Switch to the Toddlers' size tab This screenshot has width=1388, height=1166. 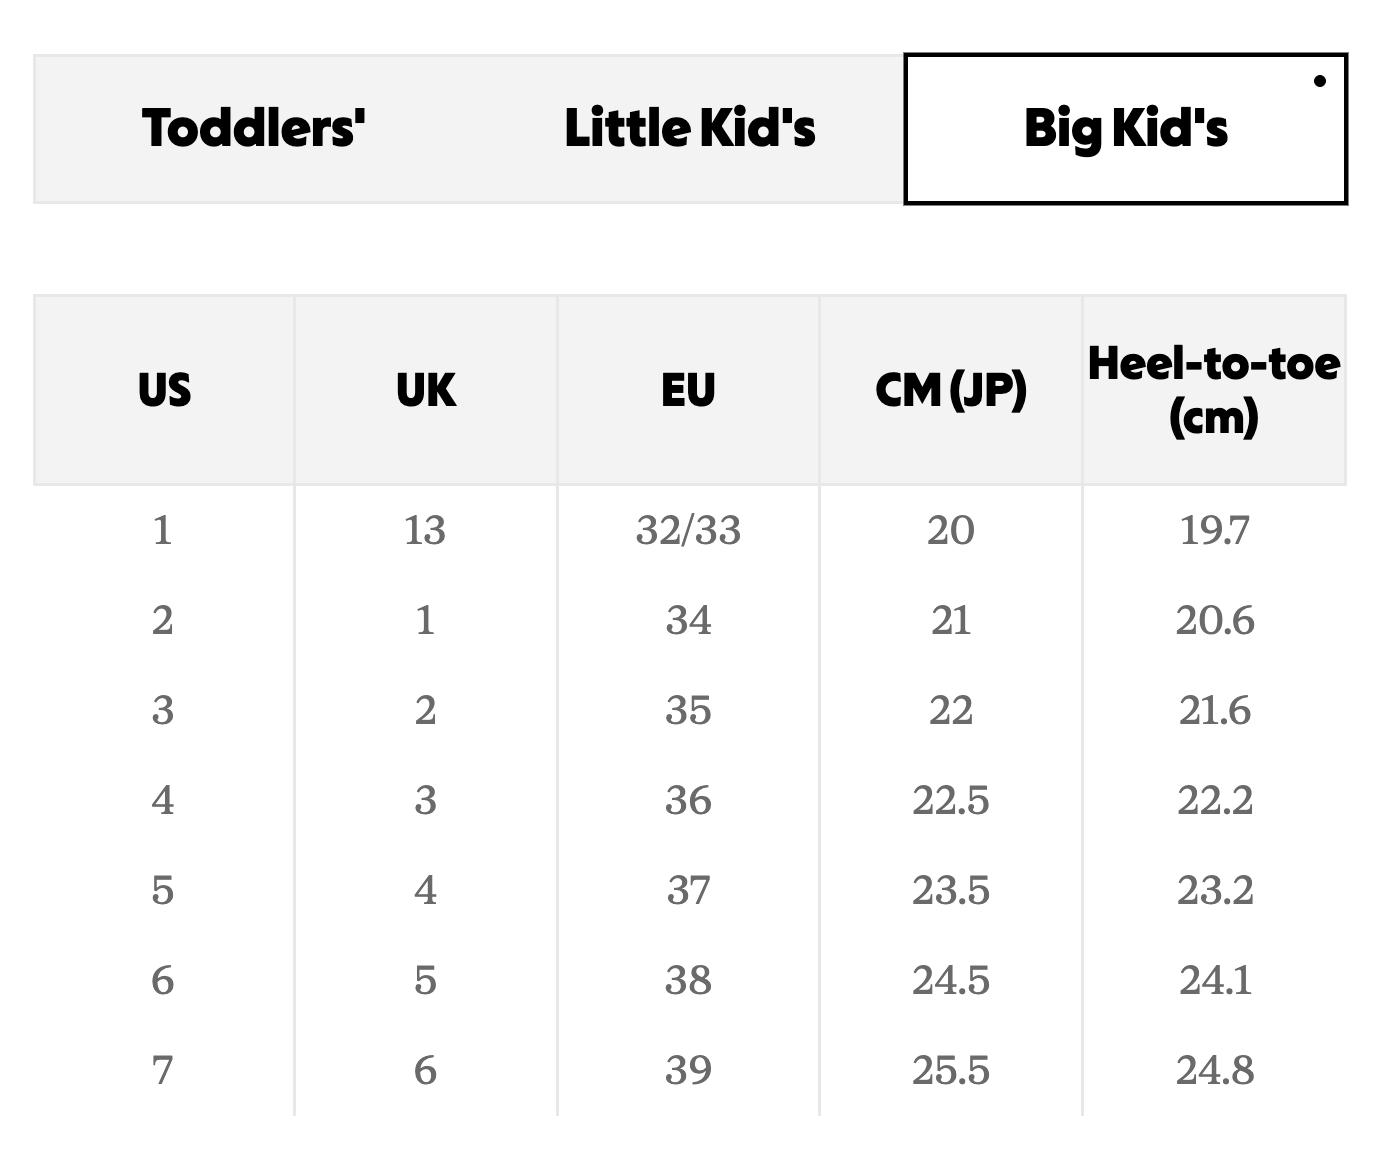pos(254,128)
